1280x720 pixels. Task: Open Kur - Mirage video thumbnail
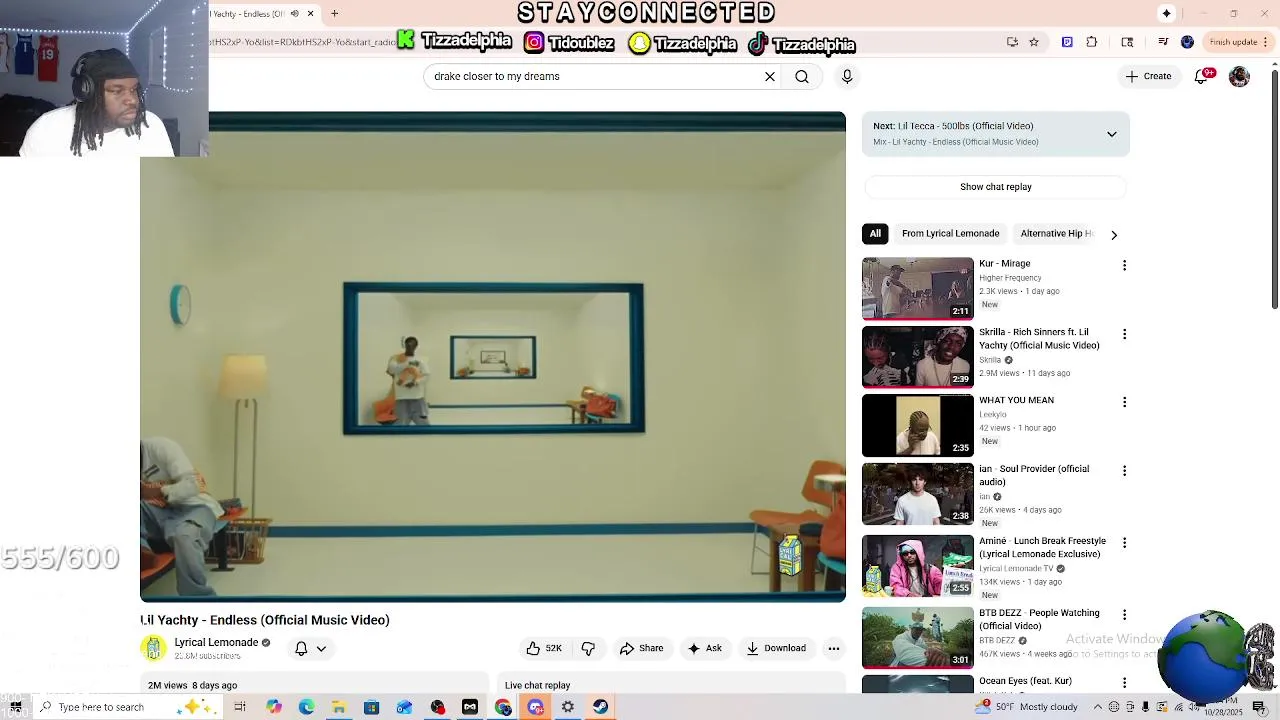917,288
